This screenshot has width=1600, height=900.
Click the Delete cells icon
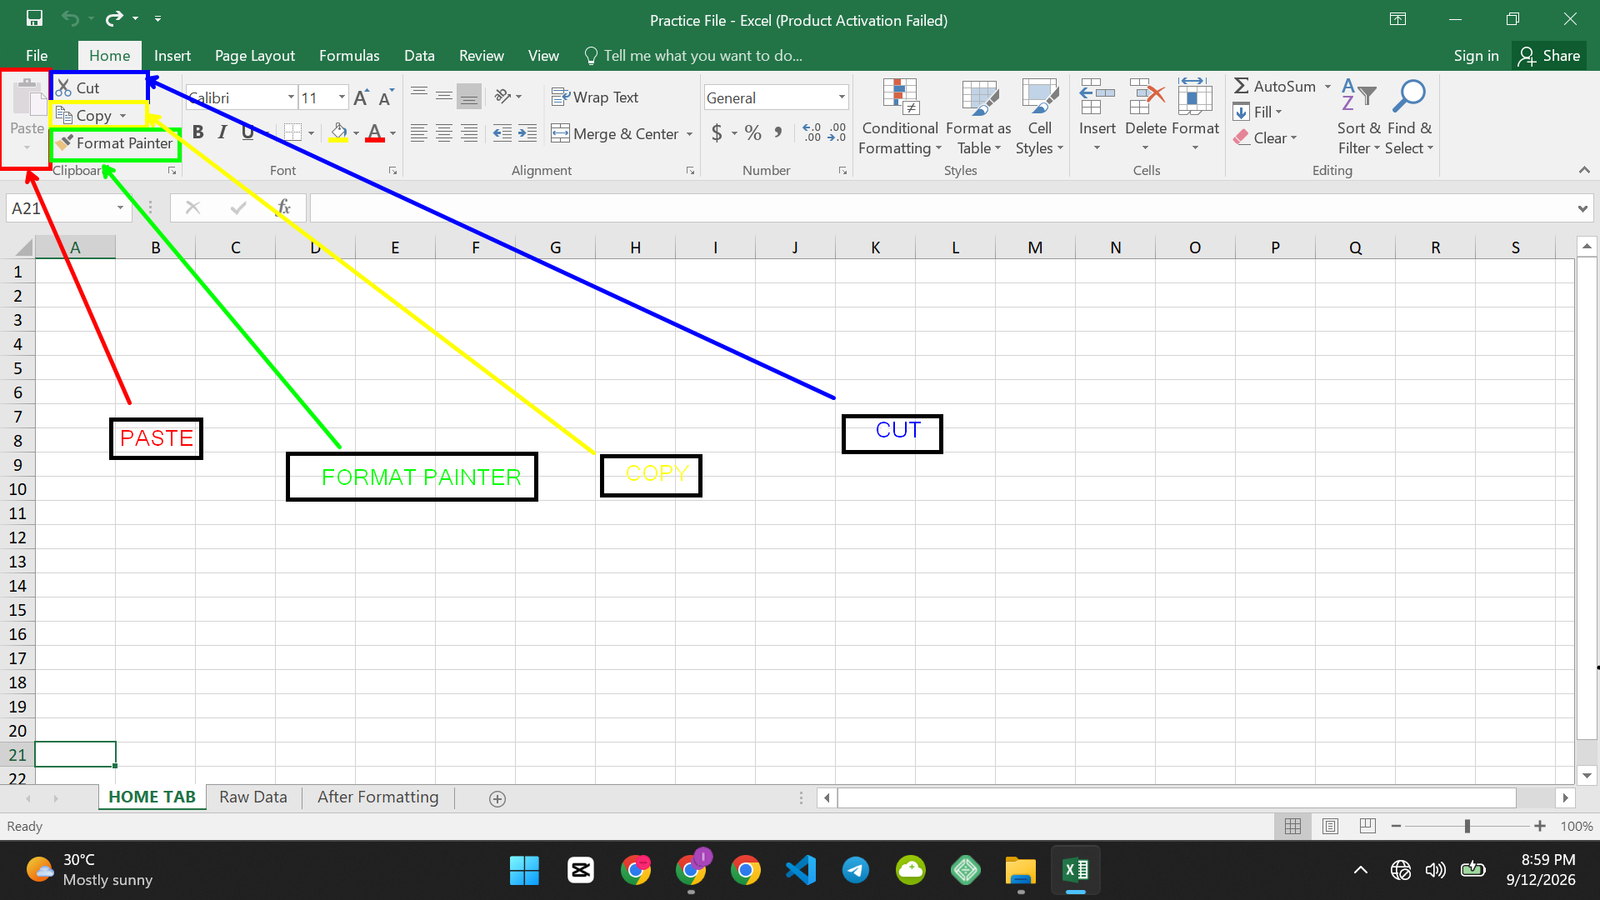click(x=1146, y=98)
